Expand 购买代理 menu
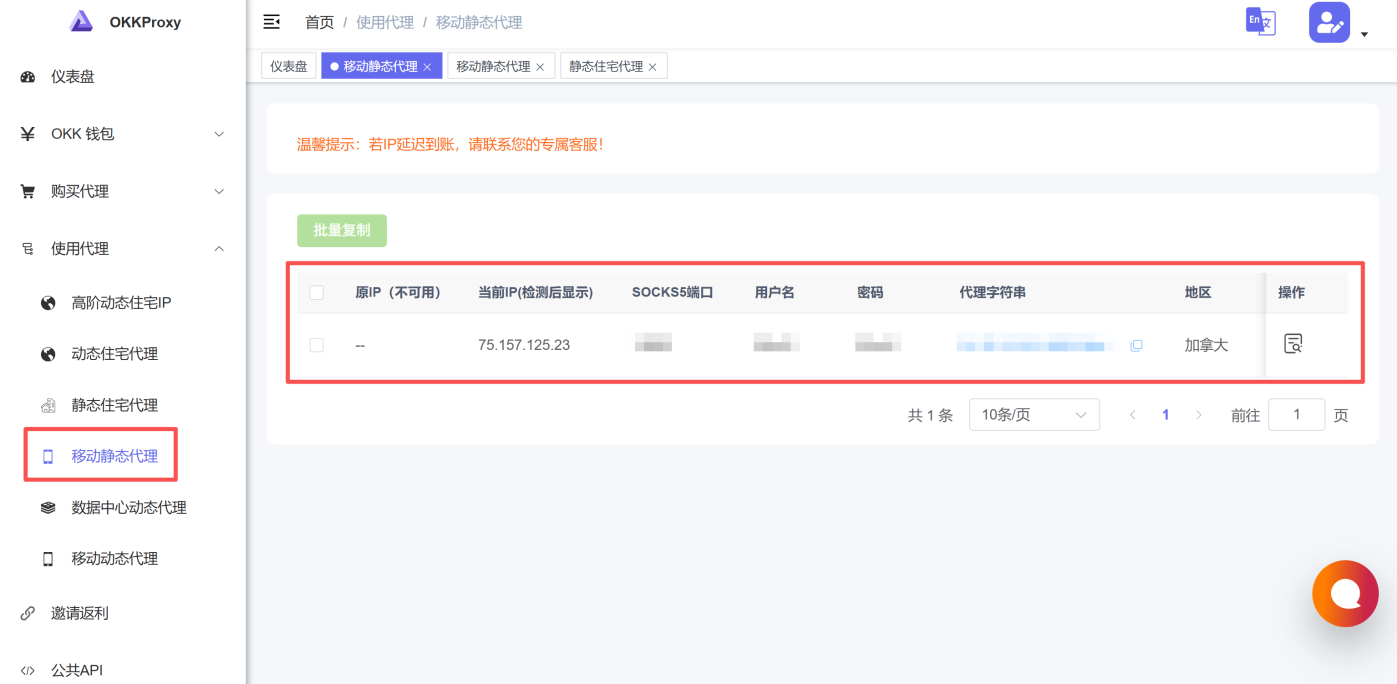This screenshot has height=684, width=1397. (x=123, y=191)
